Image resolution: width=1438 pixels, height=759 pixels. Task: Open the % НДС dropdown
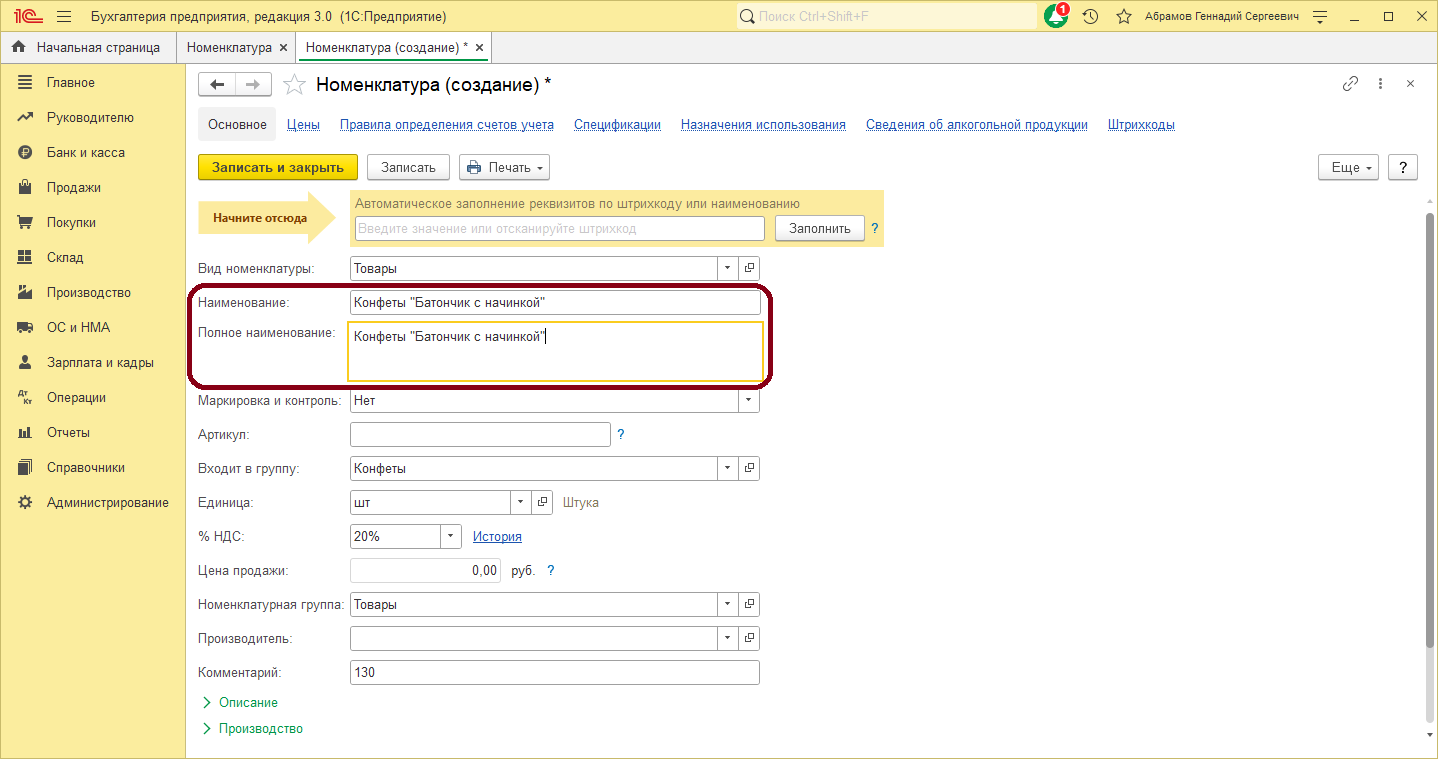[451, 536]
